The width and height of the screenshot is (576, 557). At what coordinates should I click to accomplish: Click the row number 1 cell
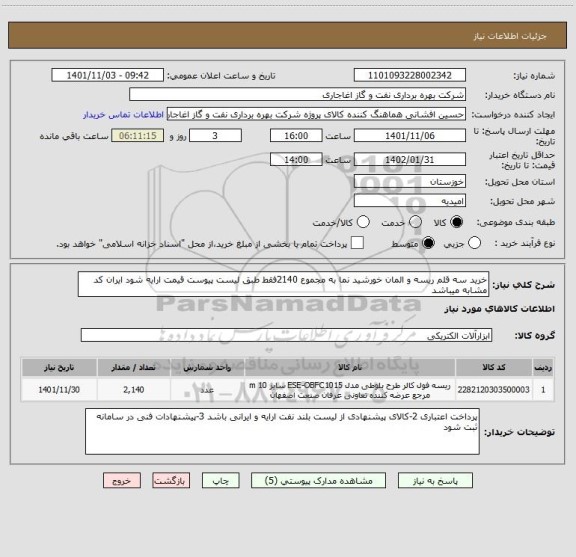pos(543,390)
